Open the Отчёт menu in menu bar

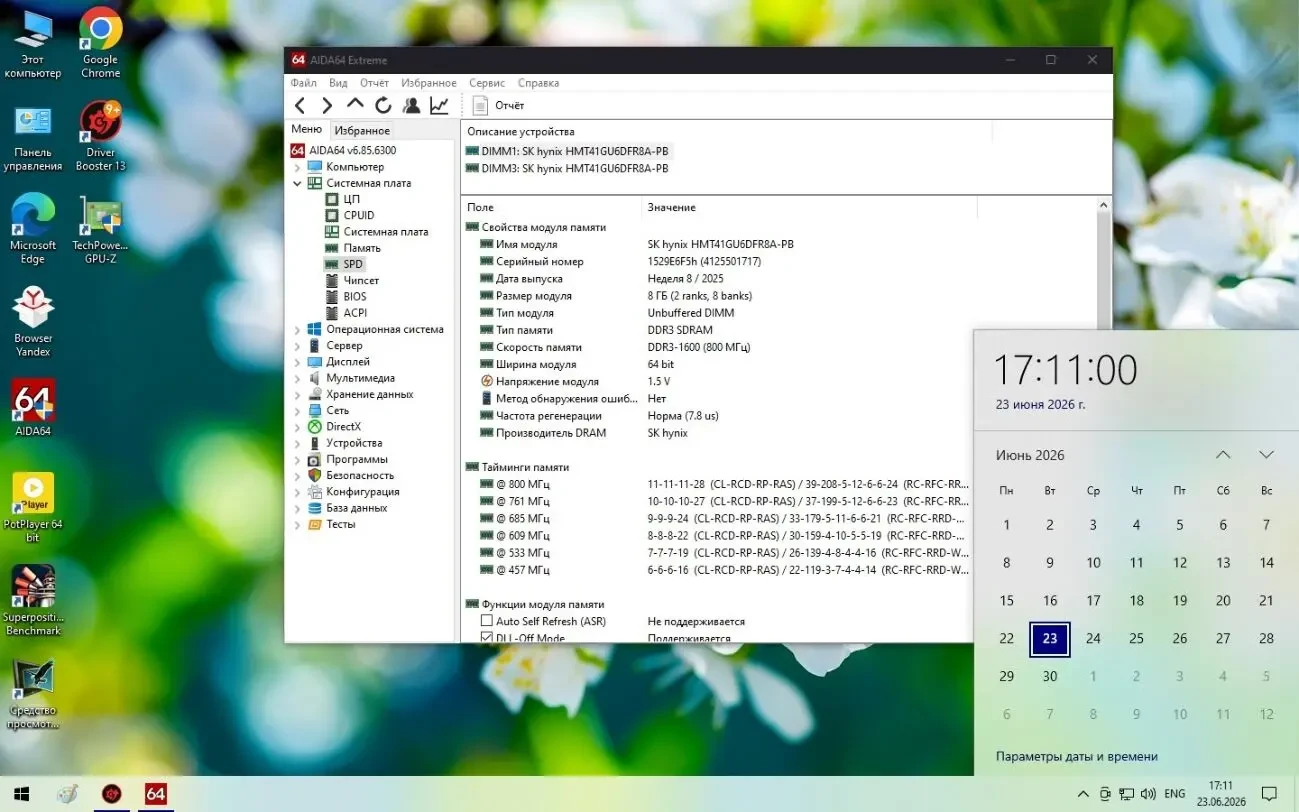pos(374,83)
